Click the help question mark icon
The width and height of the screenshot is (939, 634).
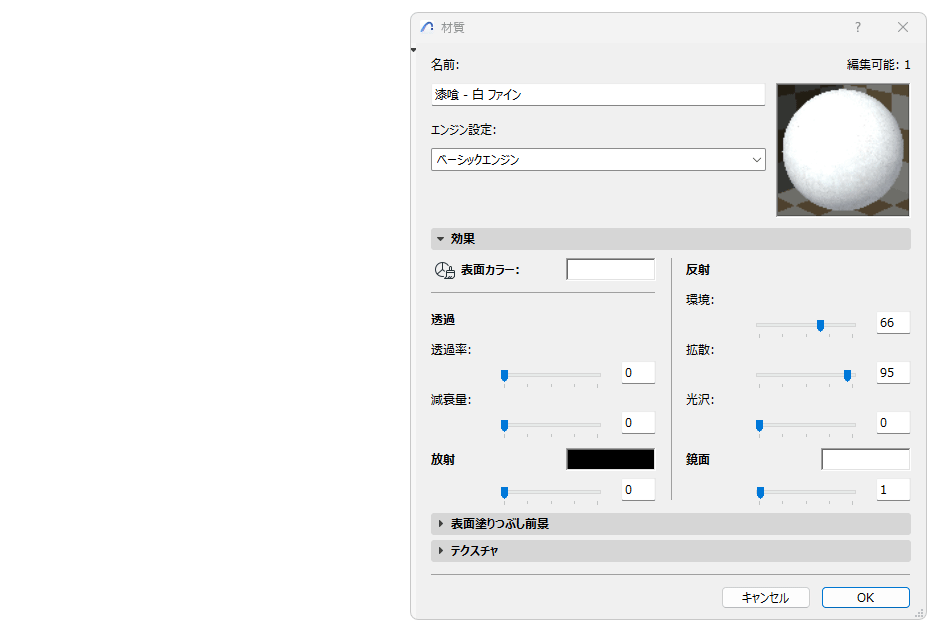click(857, 28)
